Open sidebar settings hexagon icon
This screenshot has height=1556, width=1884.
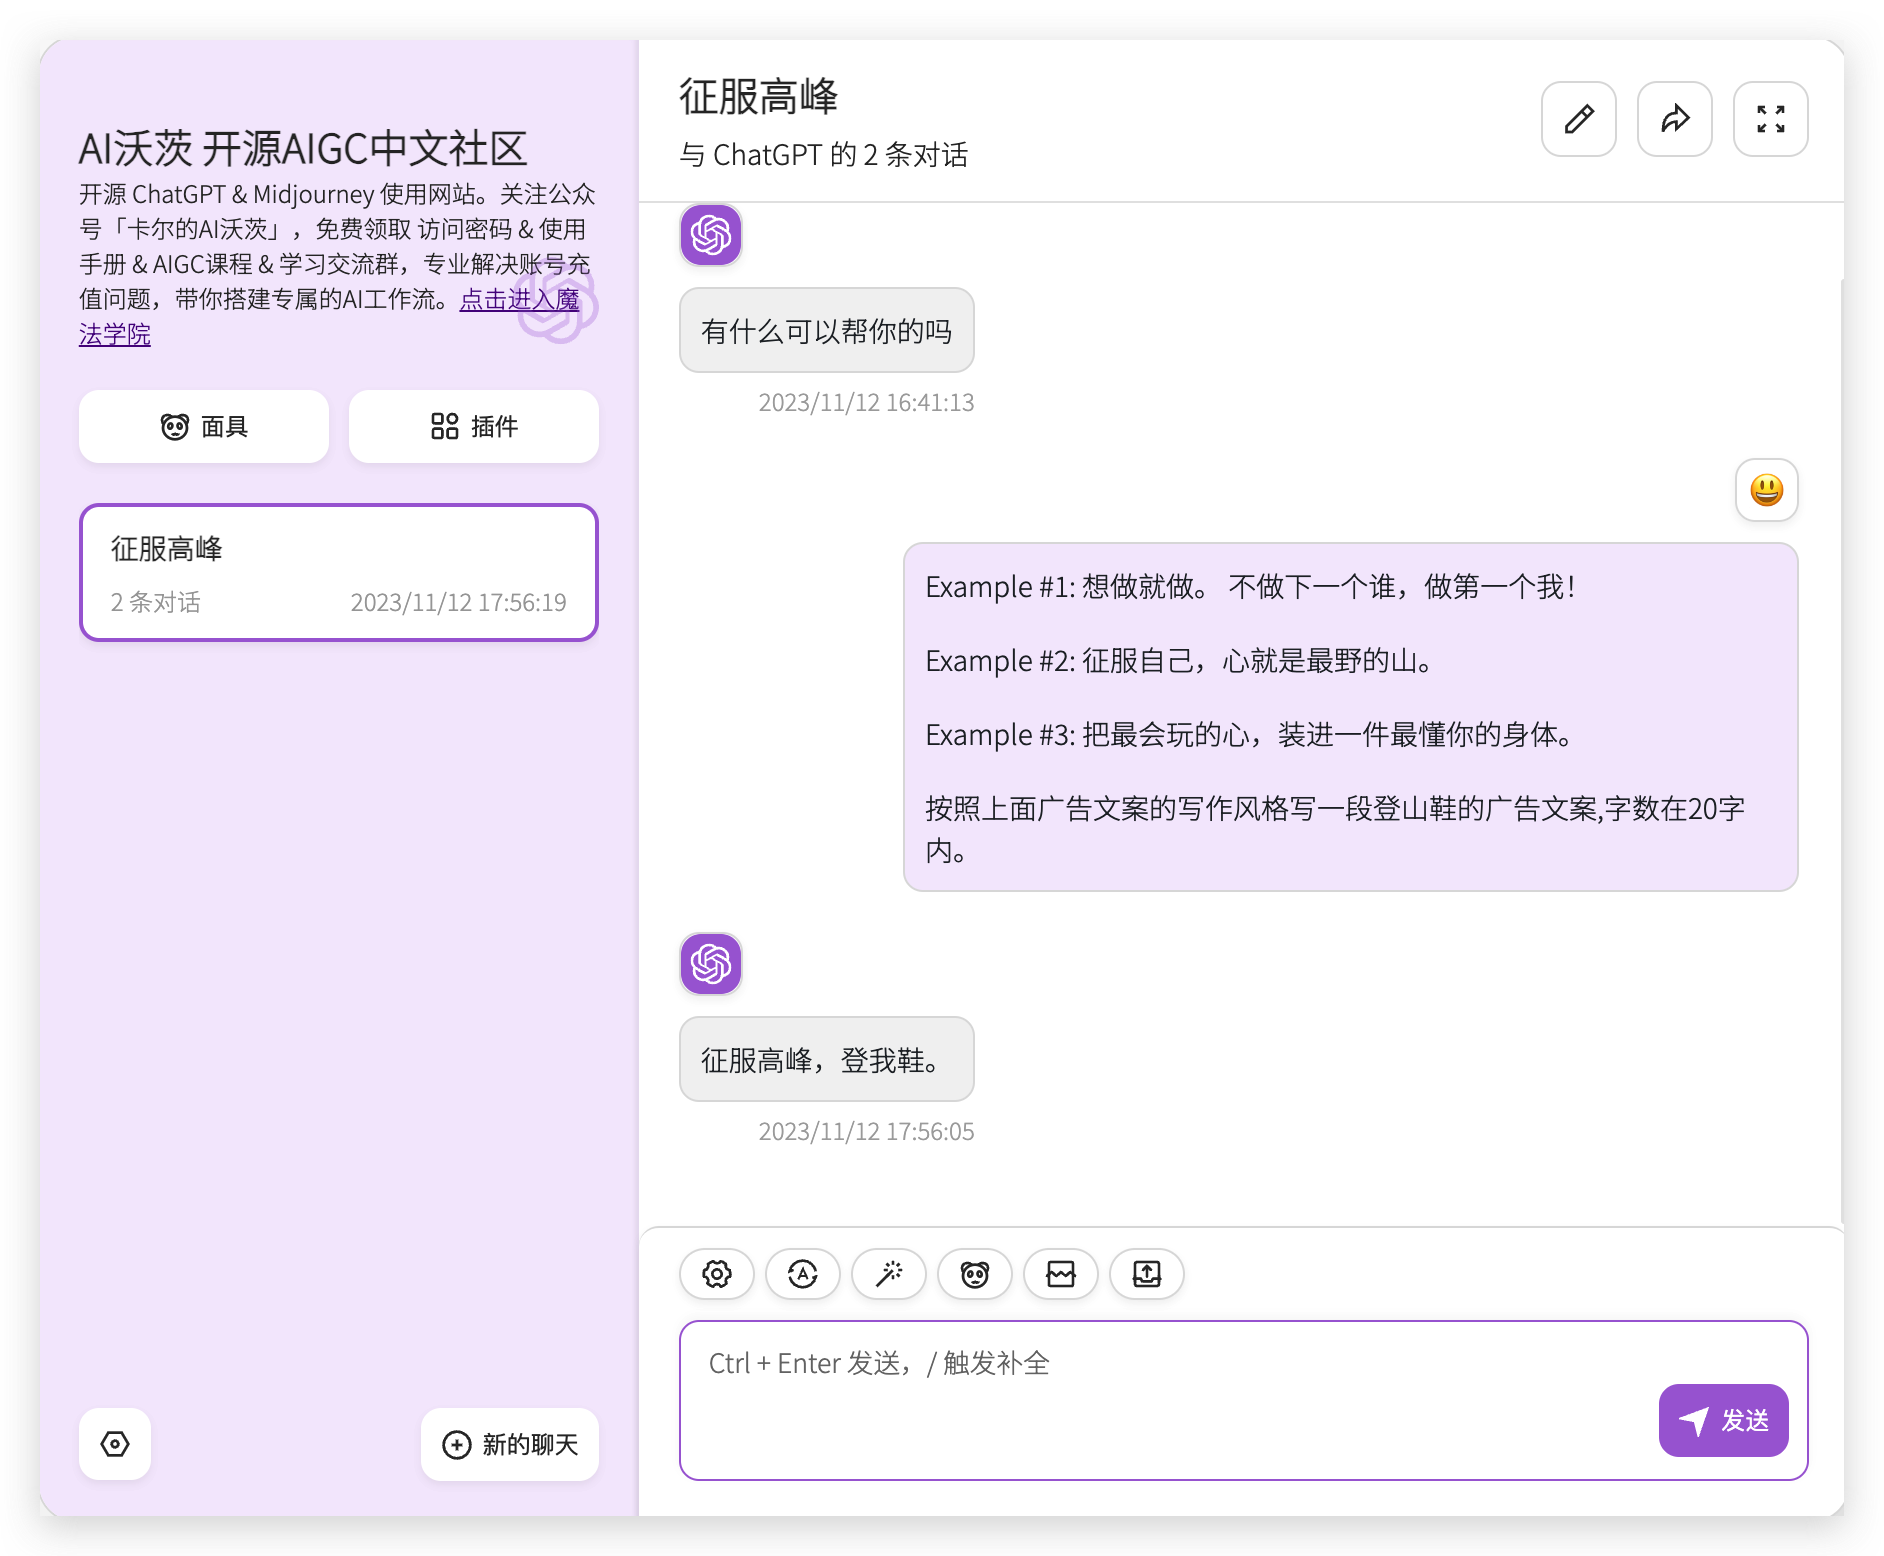pos(115,1444)
